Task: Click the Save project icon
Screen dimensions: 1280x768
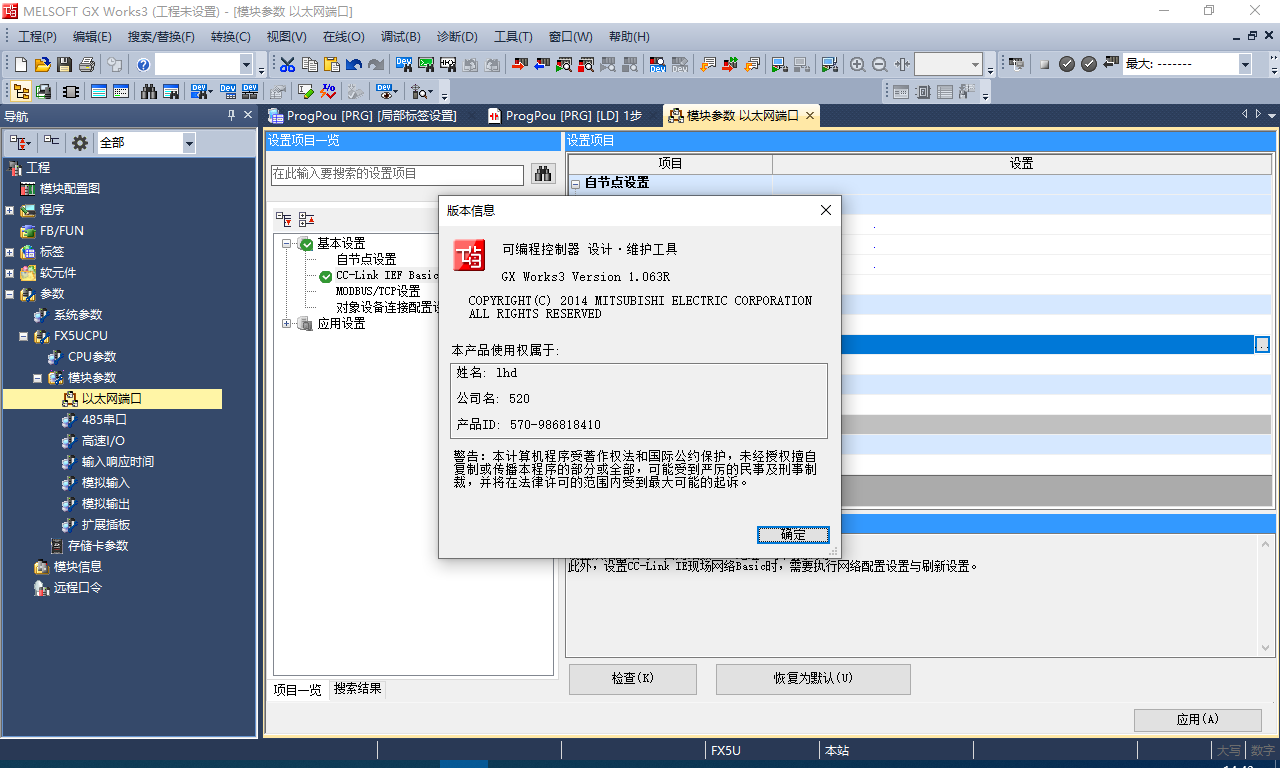Action: point(64,65)
